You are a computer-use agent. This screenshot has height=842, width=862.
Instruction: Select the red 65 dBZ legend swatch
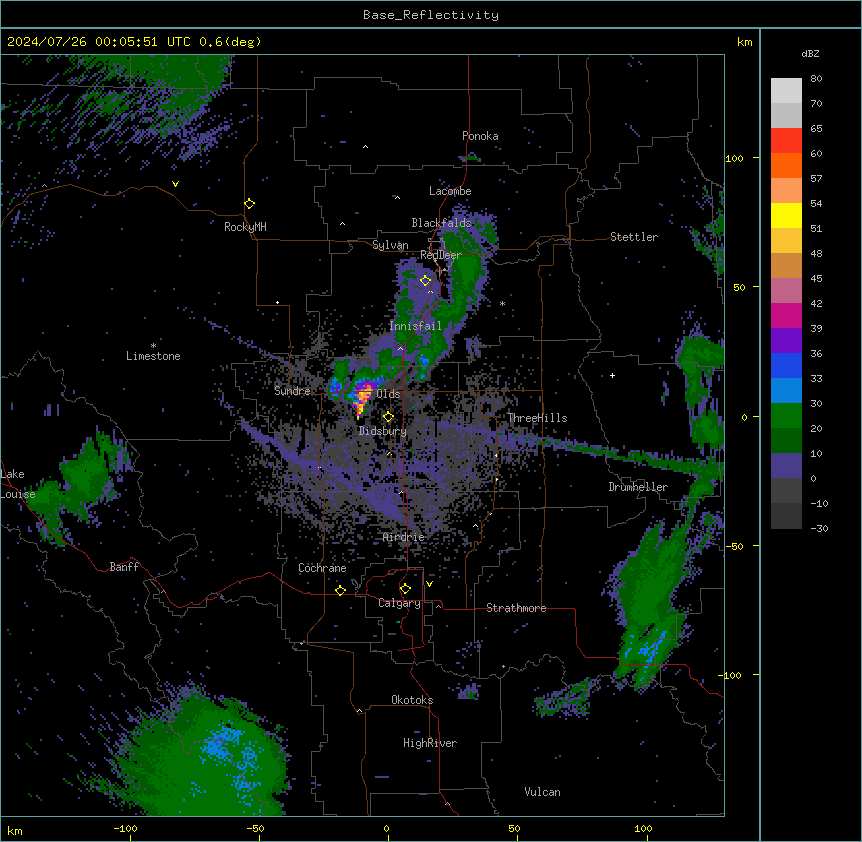(x=786, y=140)
